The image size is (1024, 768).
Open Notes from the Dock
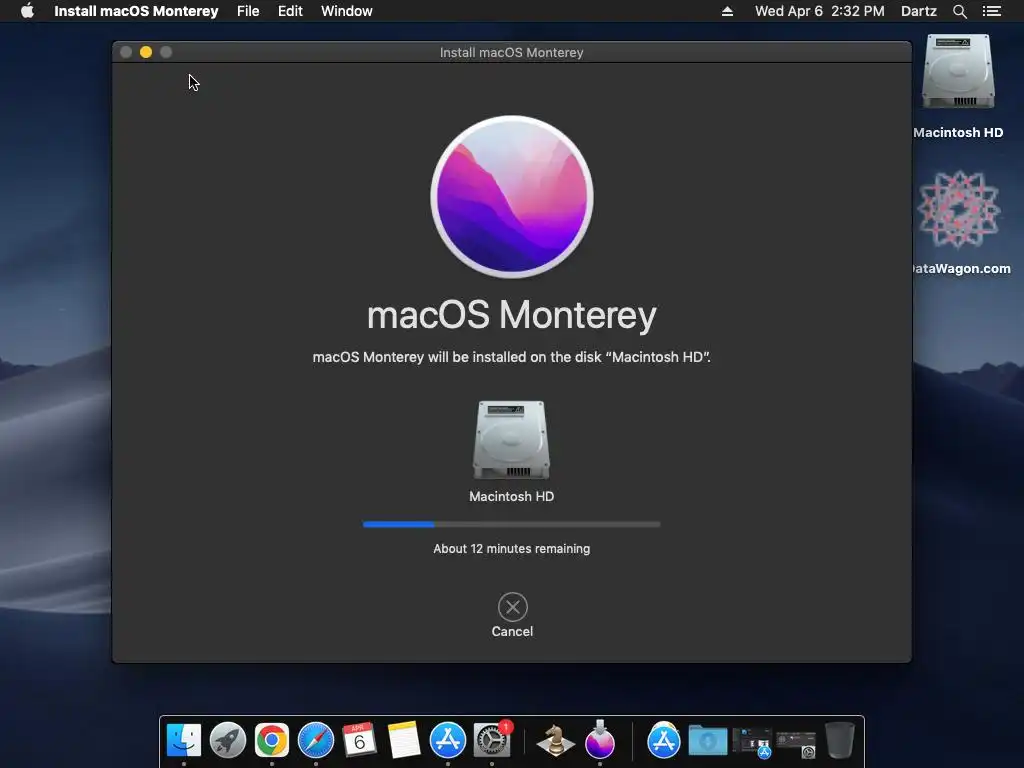click(404, 740)
